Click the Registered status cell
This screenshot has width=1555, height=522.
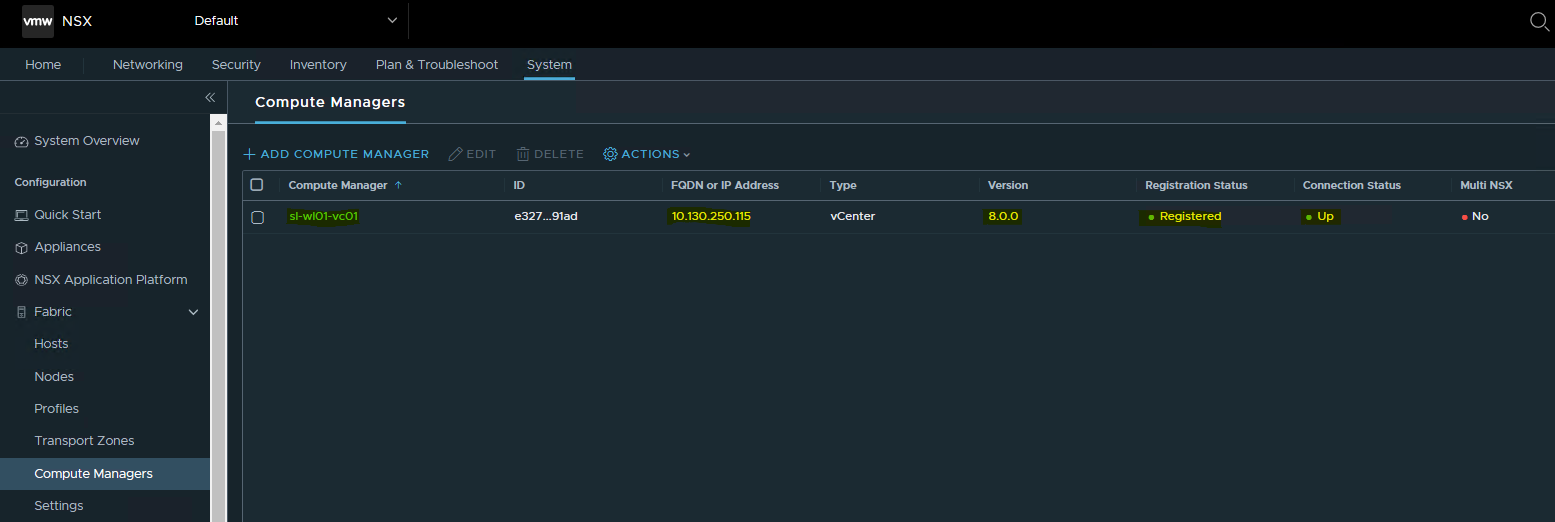(x=1184, y=216)
